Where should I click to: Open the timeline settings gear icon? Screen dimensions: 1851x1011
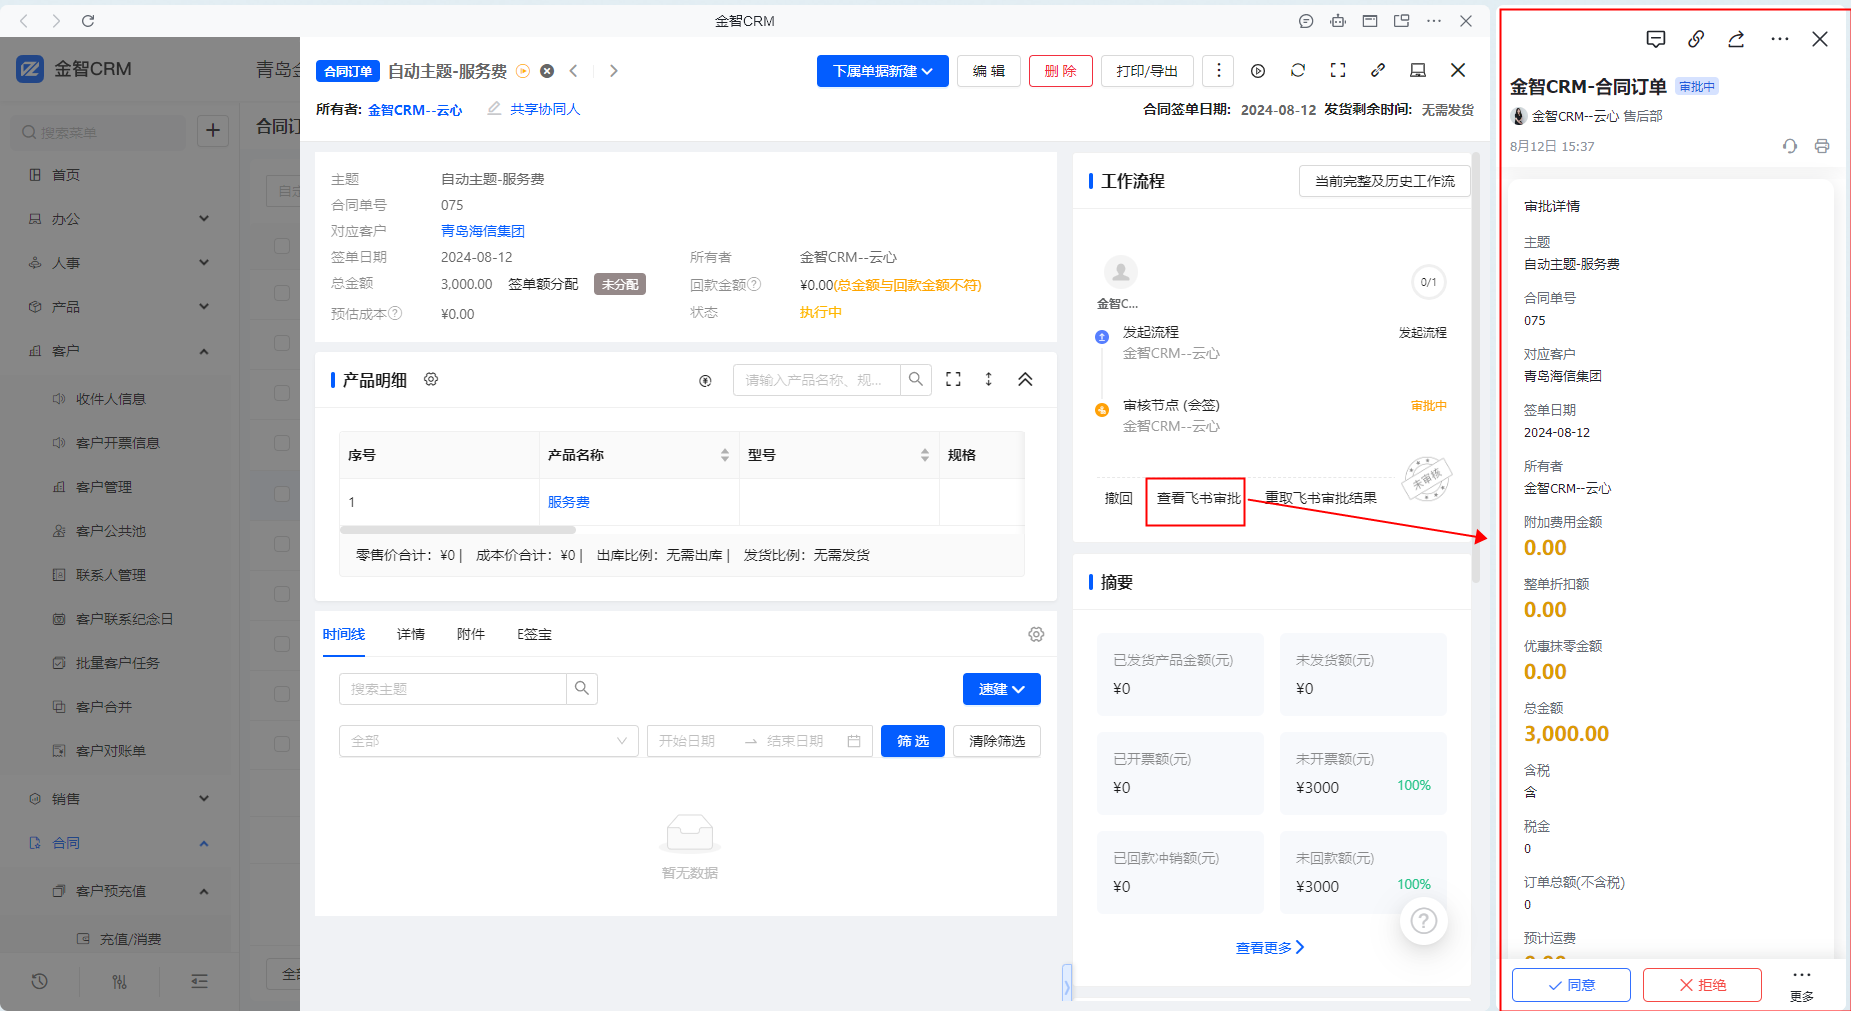1036,635
